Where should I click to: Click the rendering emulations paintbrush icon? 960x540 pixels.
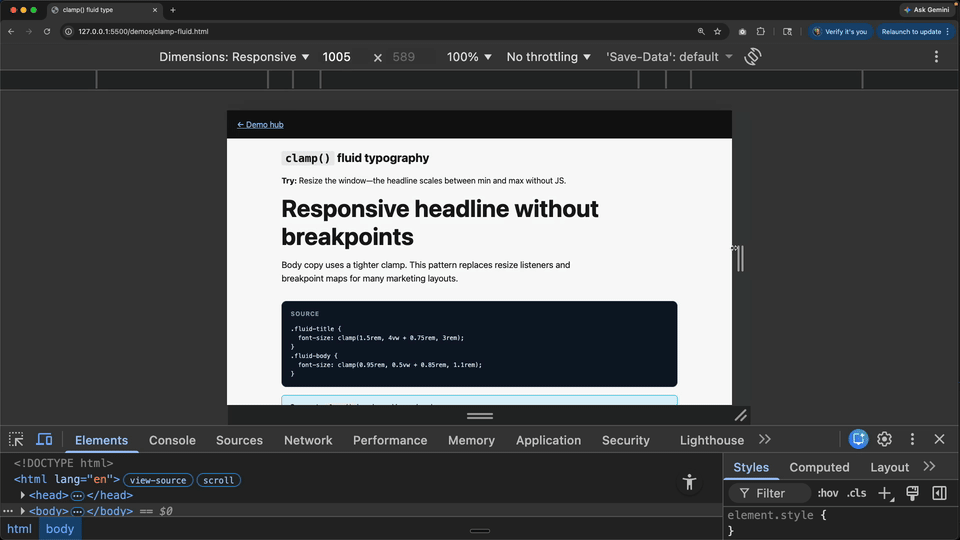click(912, 493)
